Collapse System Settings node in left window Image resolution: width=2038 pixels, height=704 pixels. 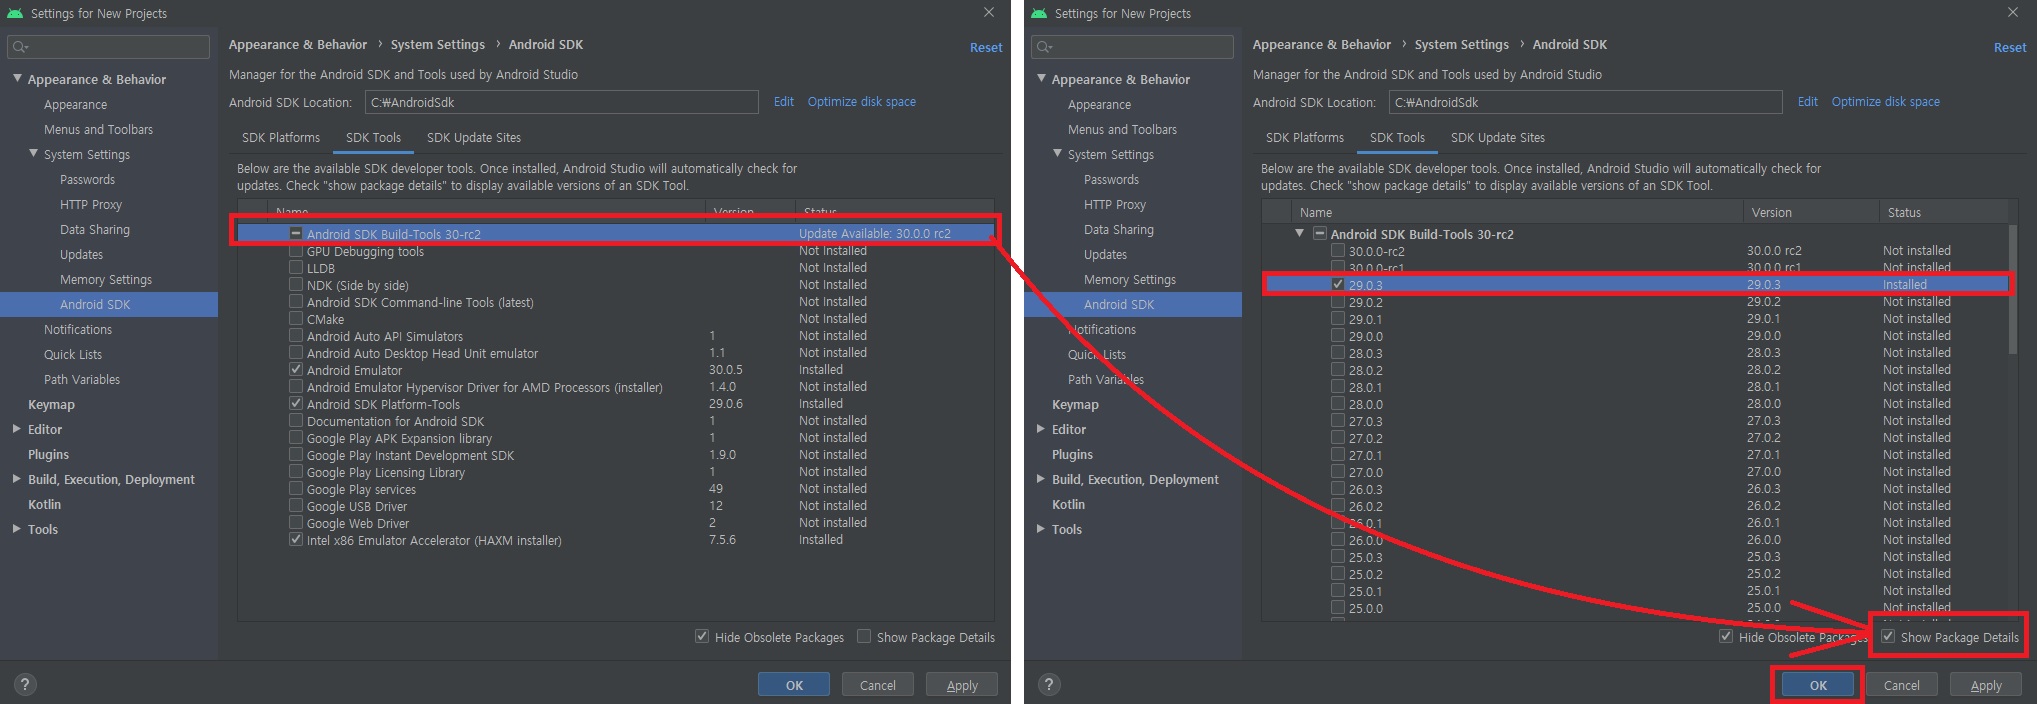[x=33, y=154]
